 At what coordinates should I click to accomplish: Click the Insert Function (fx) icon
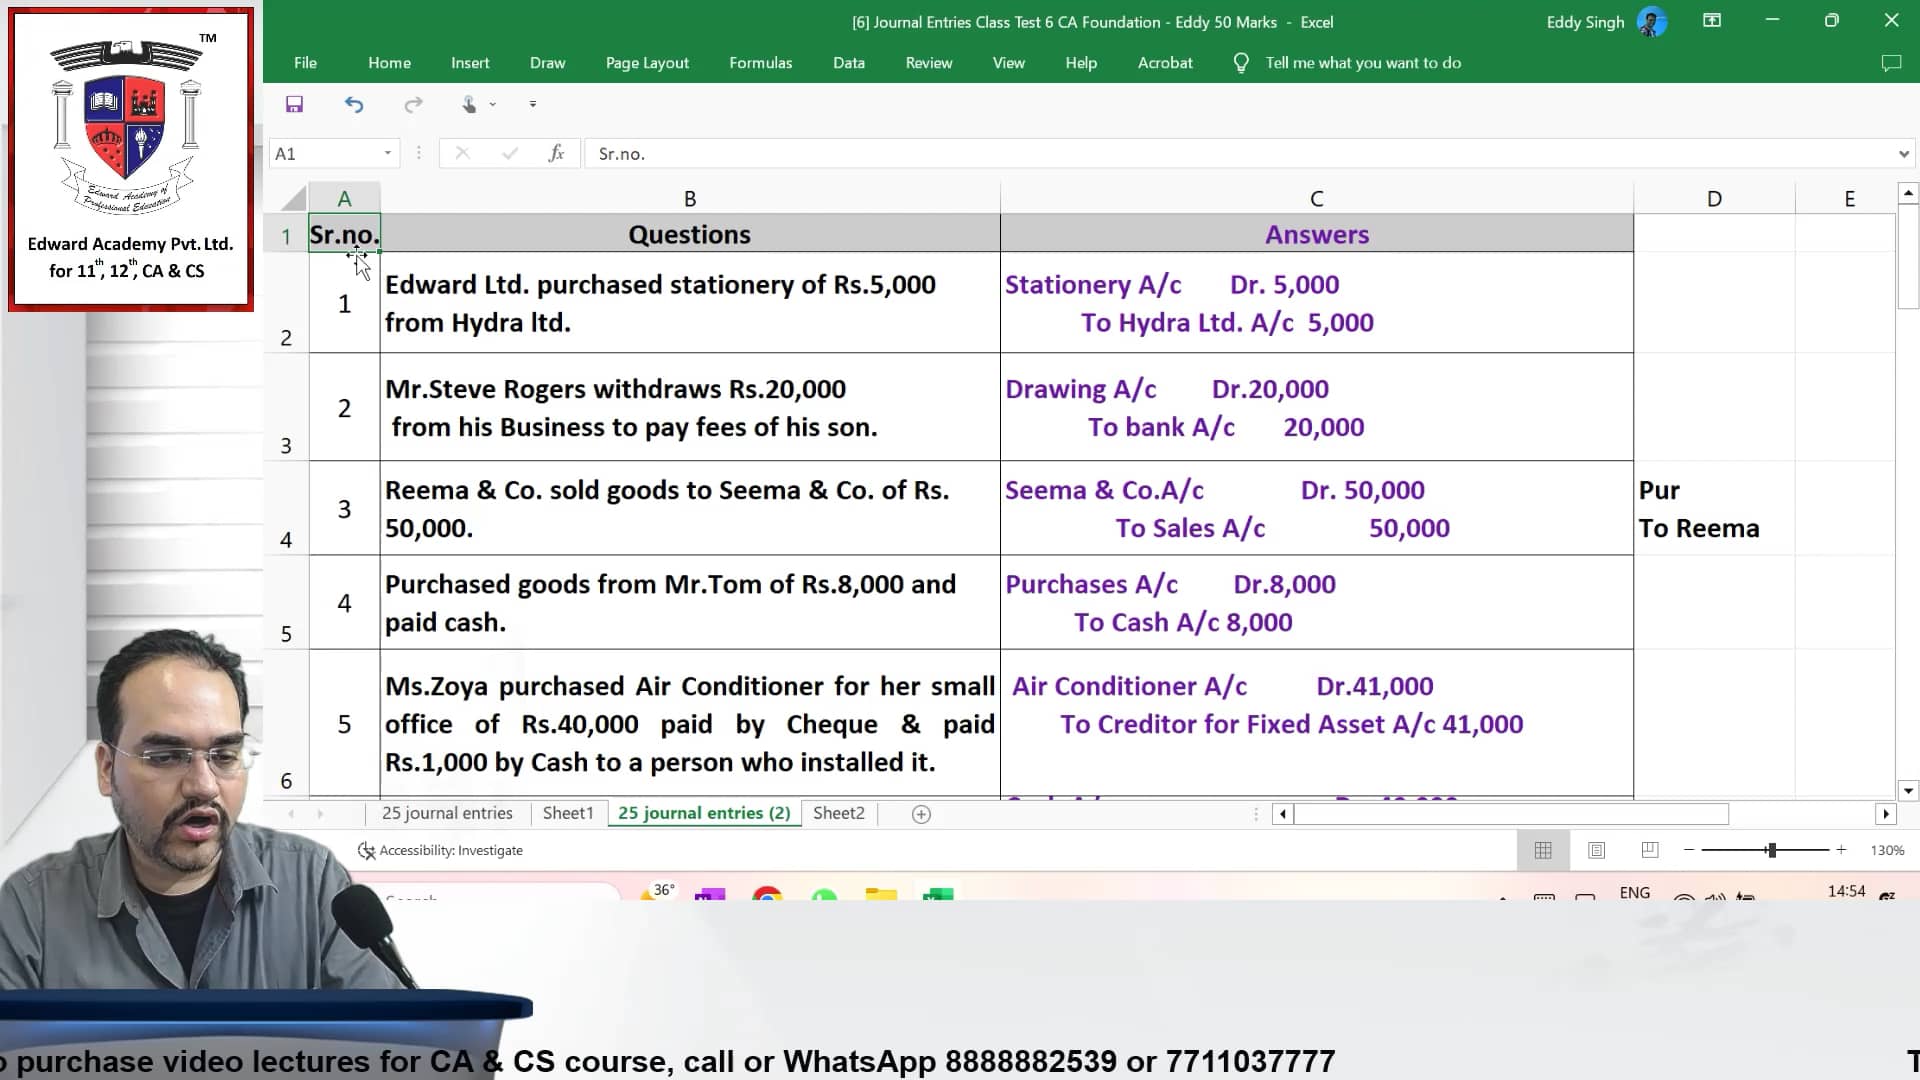coord(556,153)
